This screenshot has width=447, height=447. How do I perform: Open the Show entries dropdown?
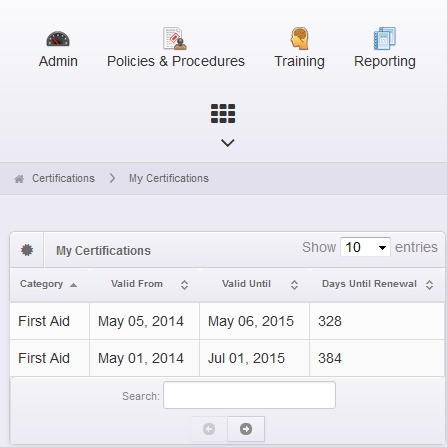pos(365,247)
